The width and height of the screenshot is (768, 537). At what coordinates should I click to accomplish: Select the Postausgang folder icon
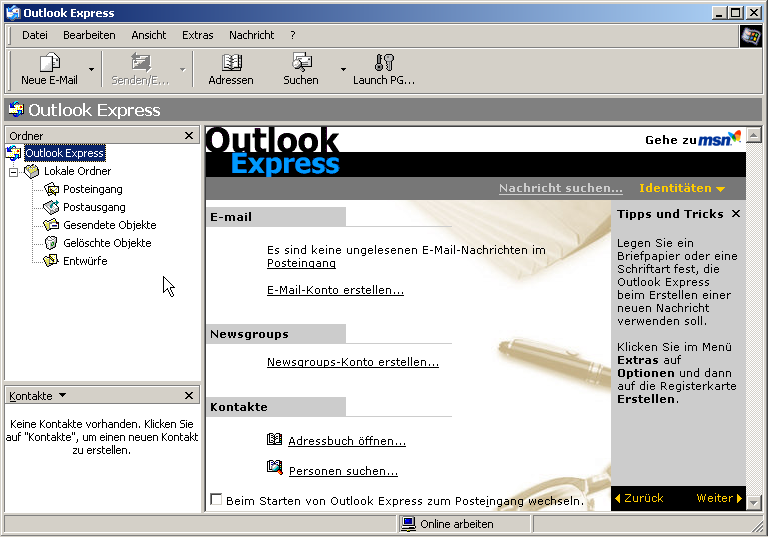click(51, 207)
